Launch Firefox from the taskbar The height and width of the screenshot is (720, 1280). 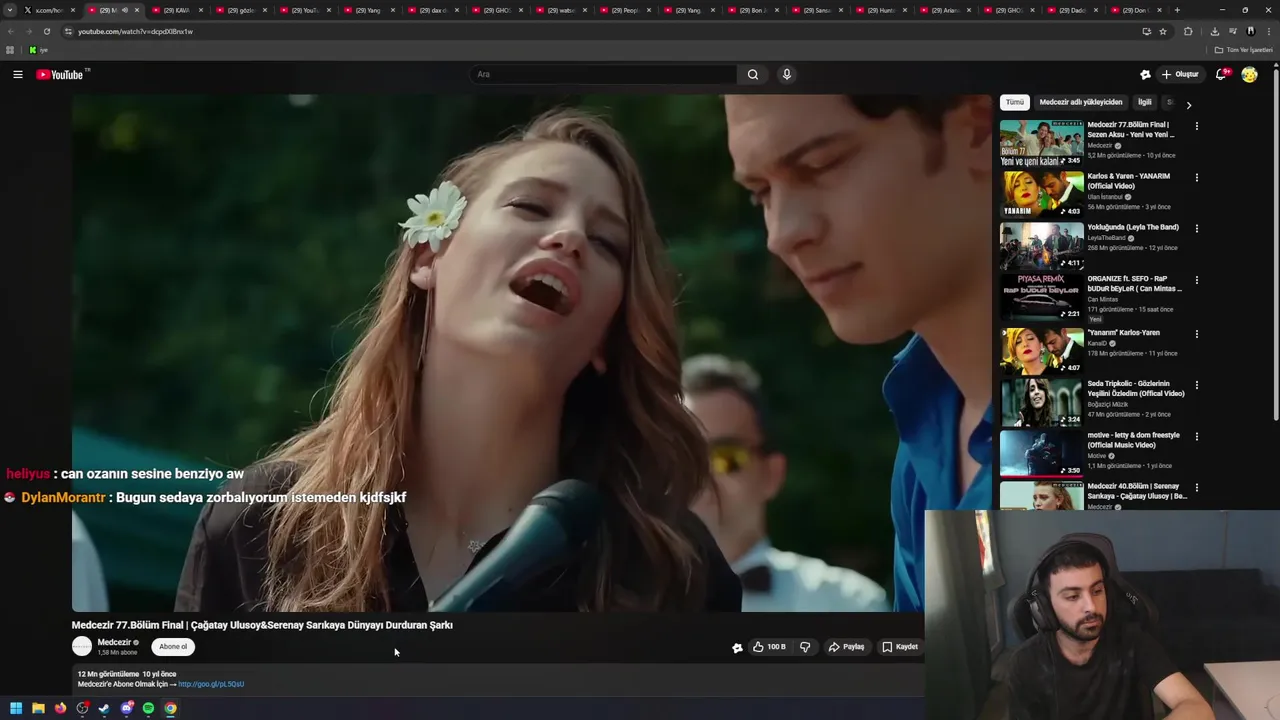click(60, 708)
